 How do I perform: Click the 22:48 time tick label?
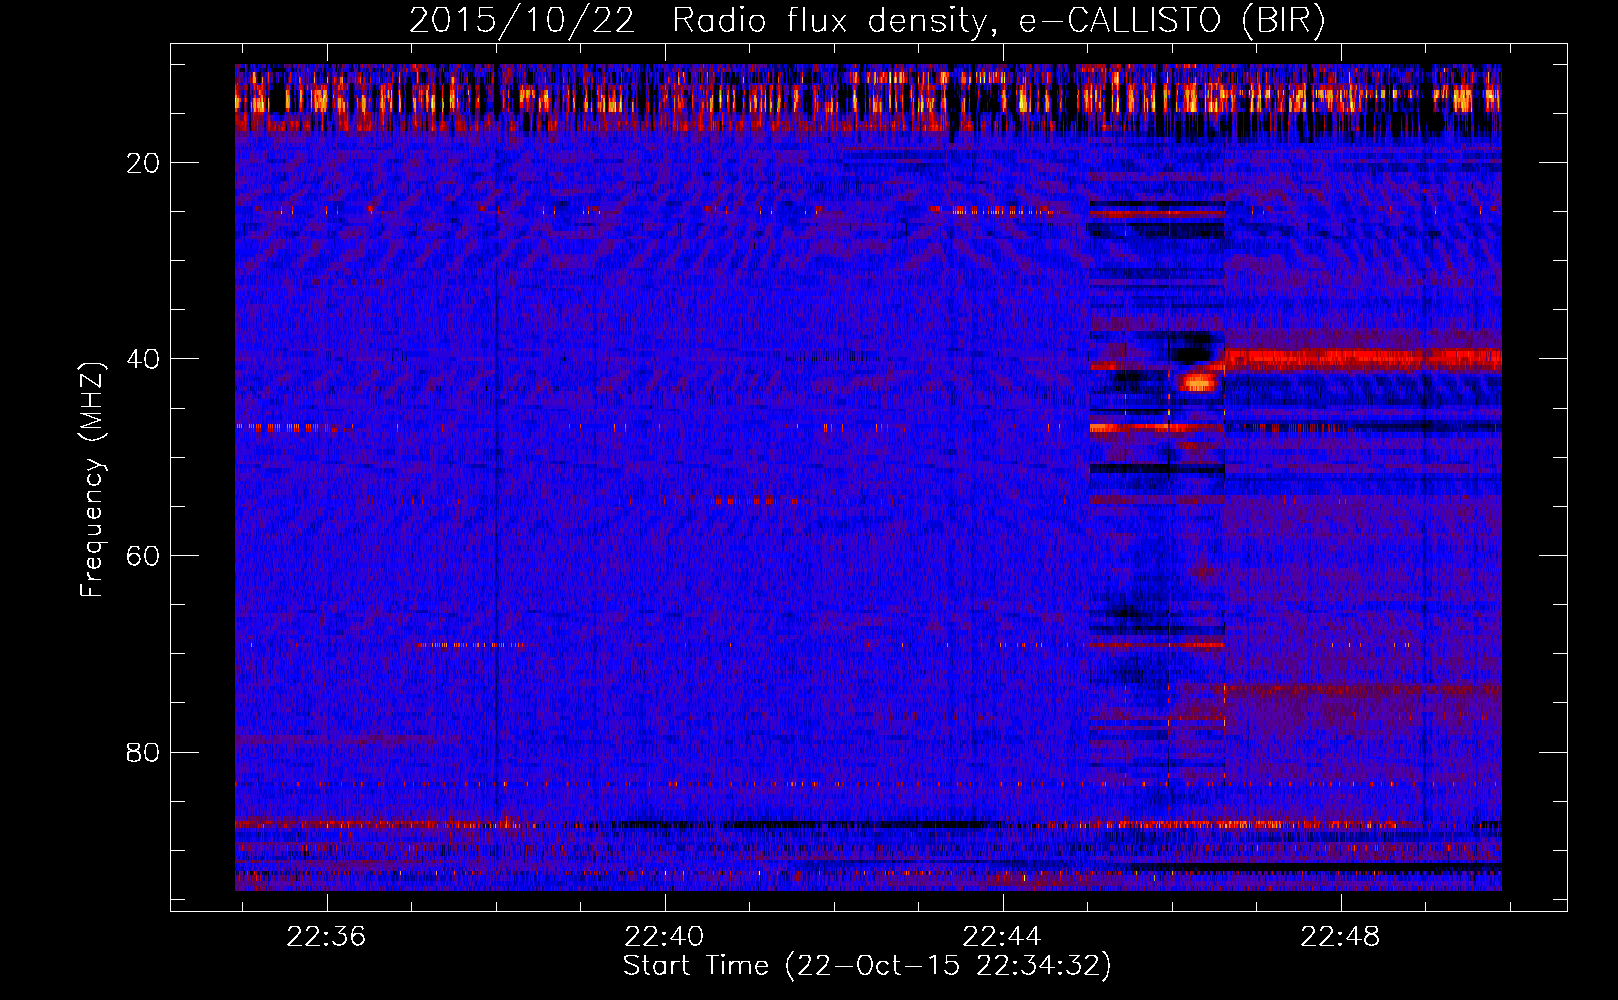[x=1340, y=937]
